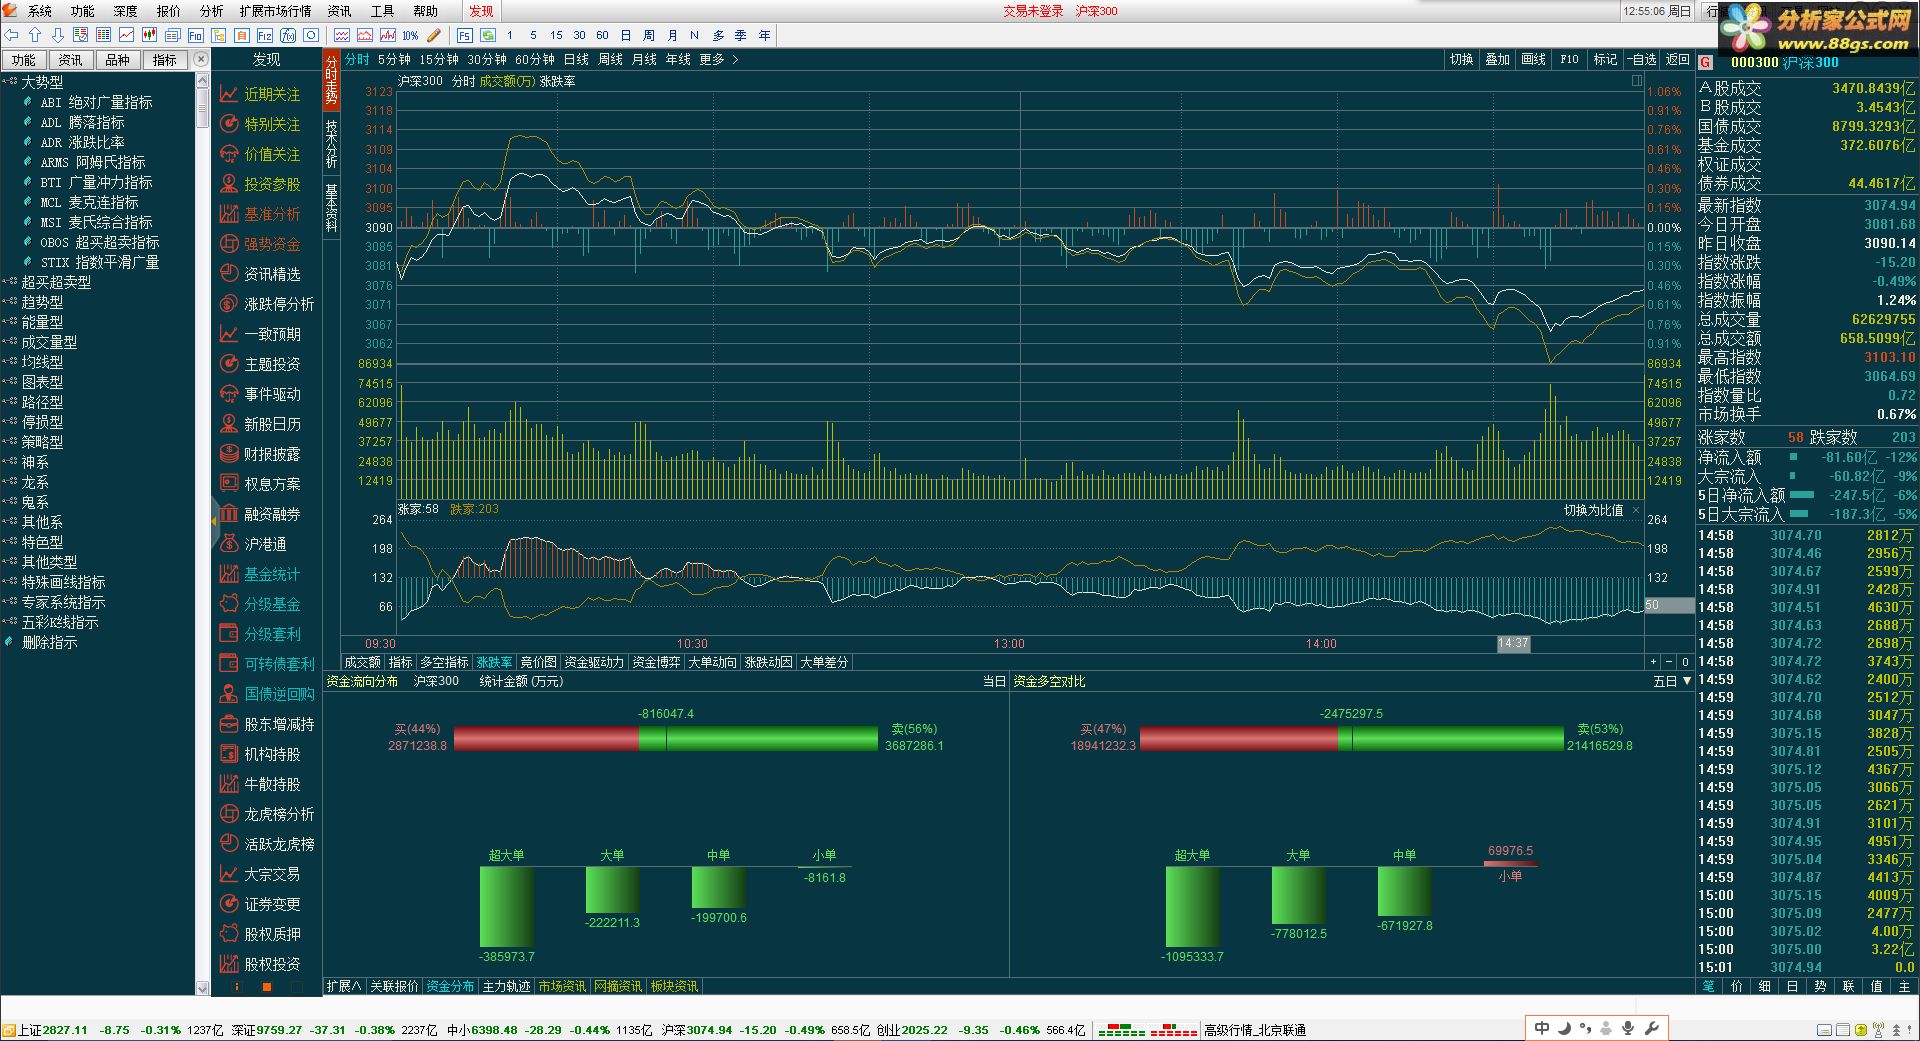This screenshot has width=1920, height=1041.
Task: Expand the 超买超卖型 tree node
Action: 10,282
